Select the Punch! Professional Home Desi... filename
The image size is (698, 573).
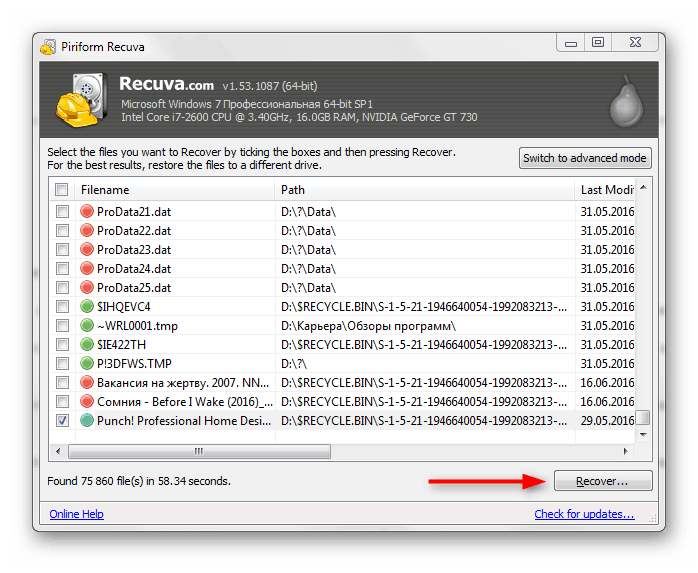pos(184,421)
